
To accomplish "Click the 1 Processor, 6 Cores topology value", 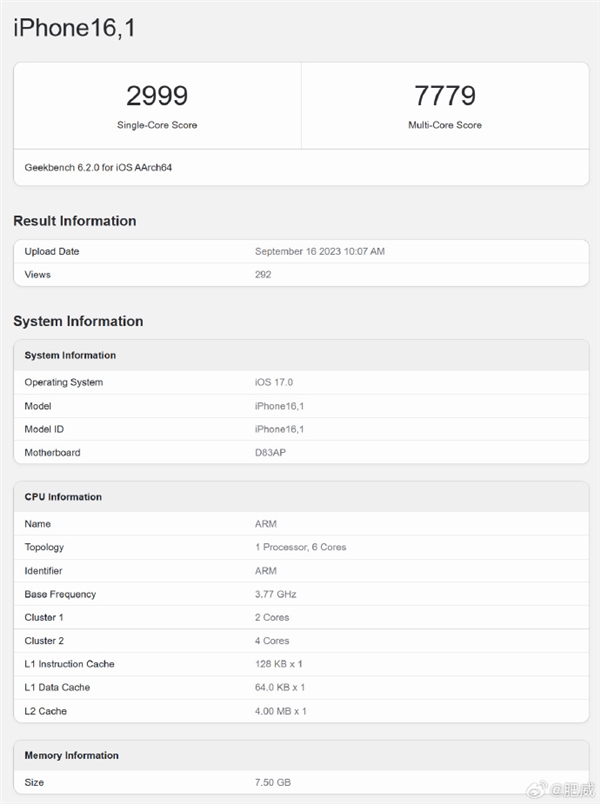I will pyautogui.click(x=301, y=547).
